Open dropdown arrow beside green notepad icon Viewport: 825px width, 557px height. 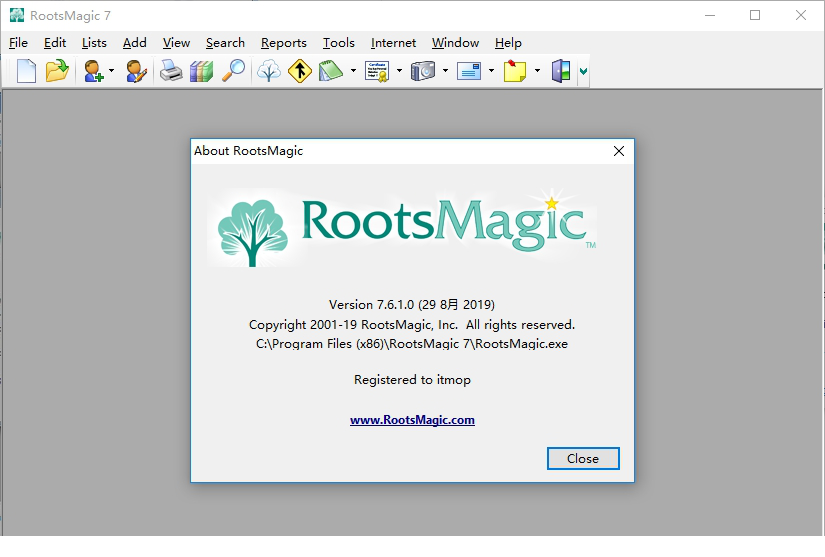pyautogui.click(x=353, y=70)
